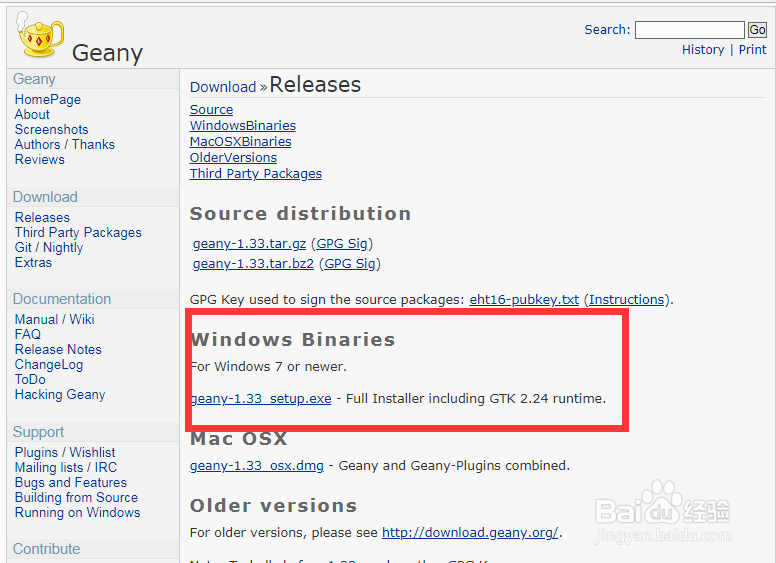The image size is (776, 563).
Task: Click the Documentation sidebar heading
Action: [x=62, y=299]
